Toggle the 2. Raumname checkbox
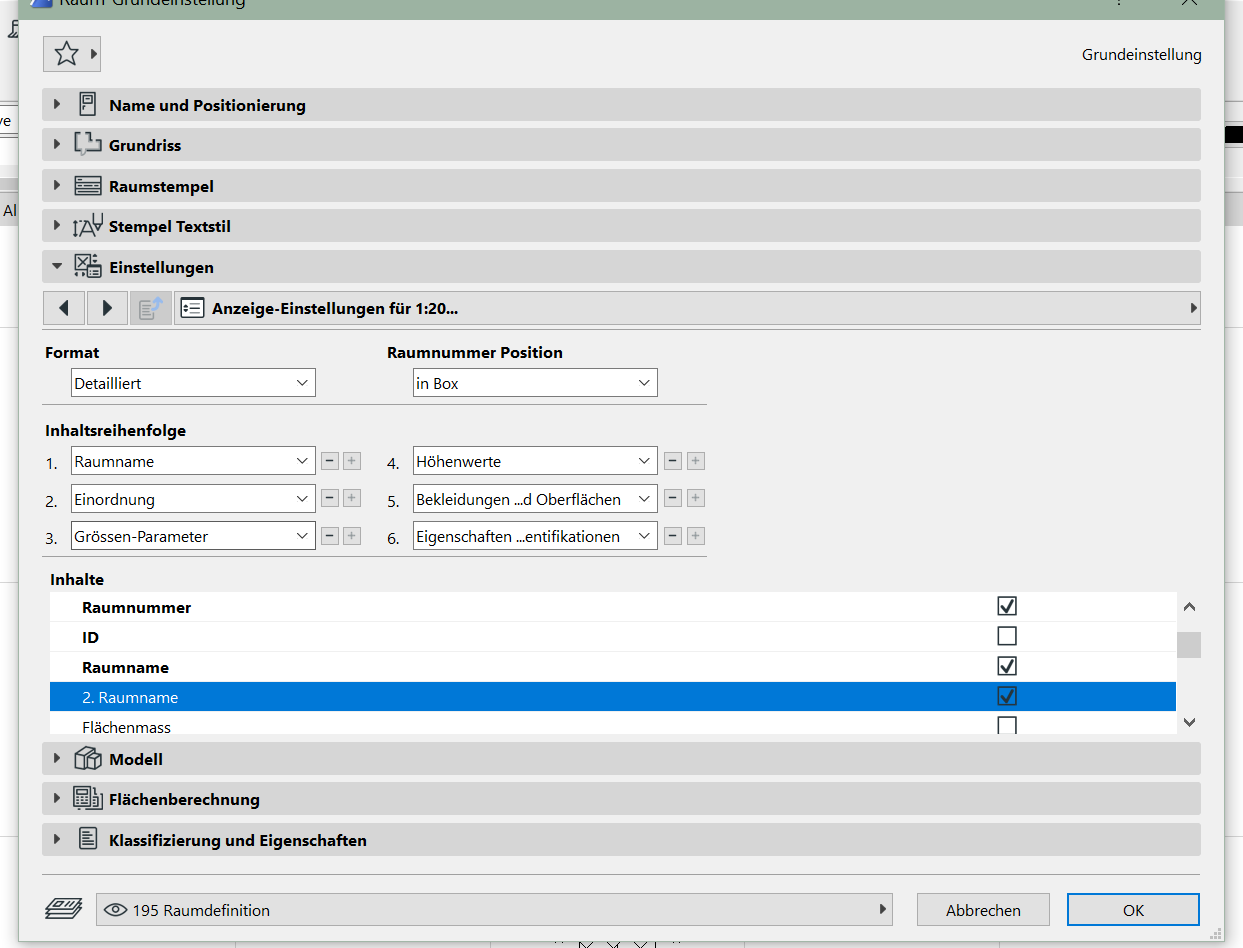The width and height of the screenshot is (1243, 948). coord(1007,696)
